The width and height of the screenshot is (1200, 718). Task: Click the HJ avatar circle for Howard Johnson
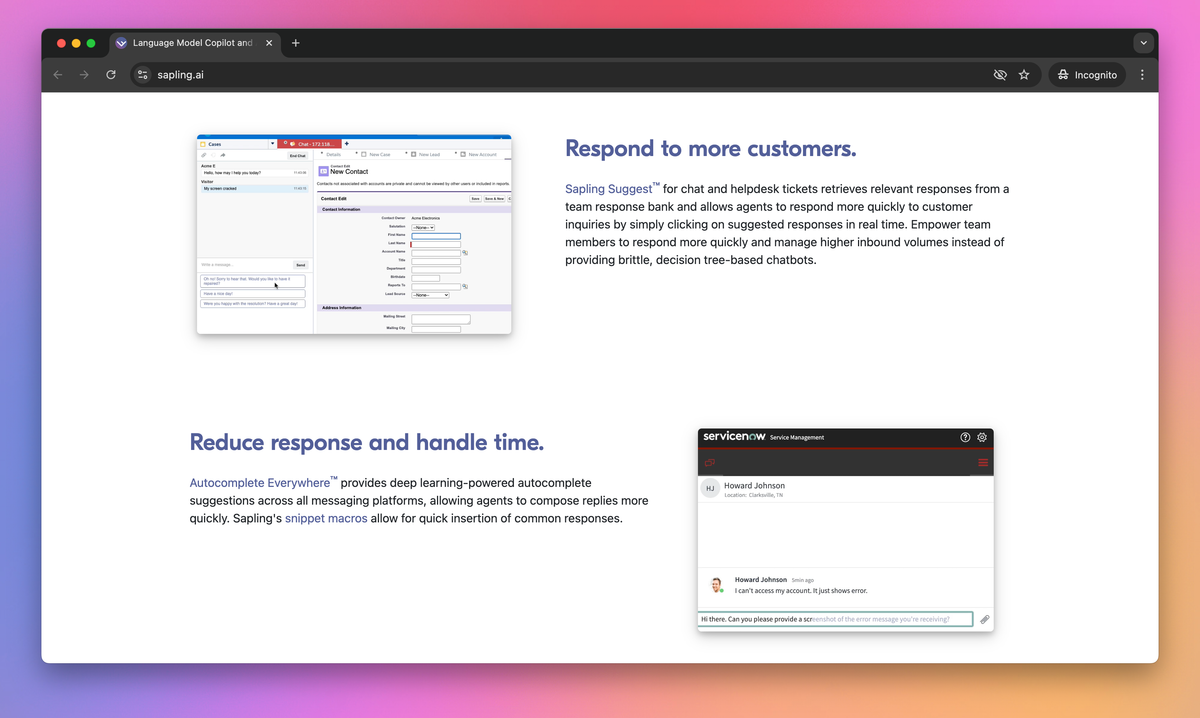[x=710, y=489]
